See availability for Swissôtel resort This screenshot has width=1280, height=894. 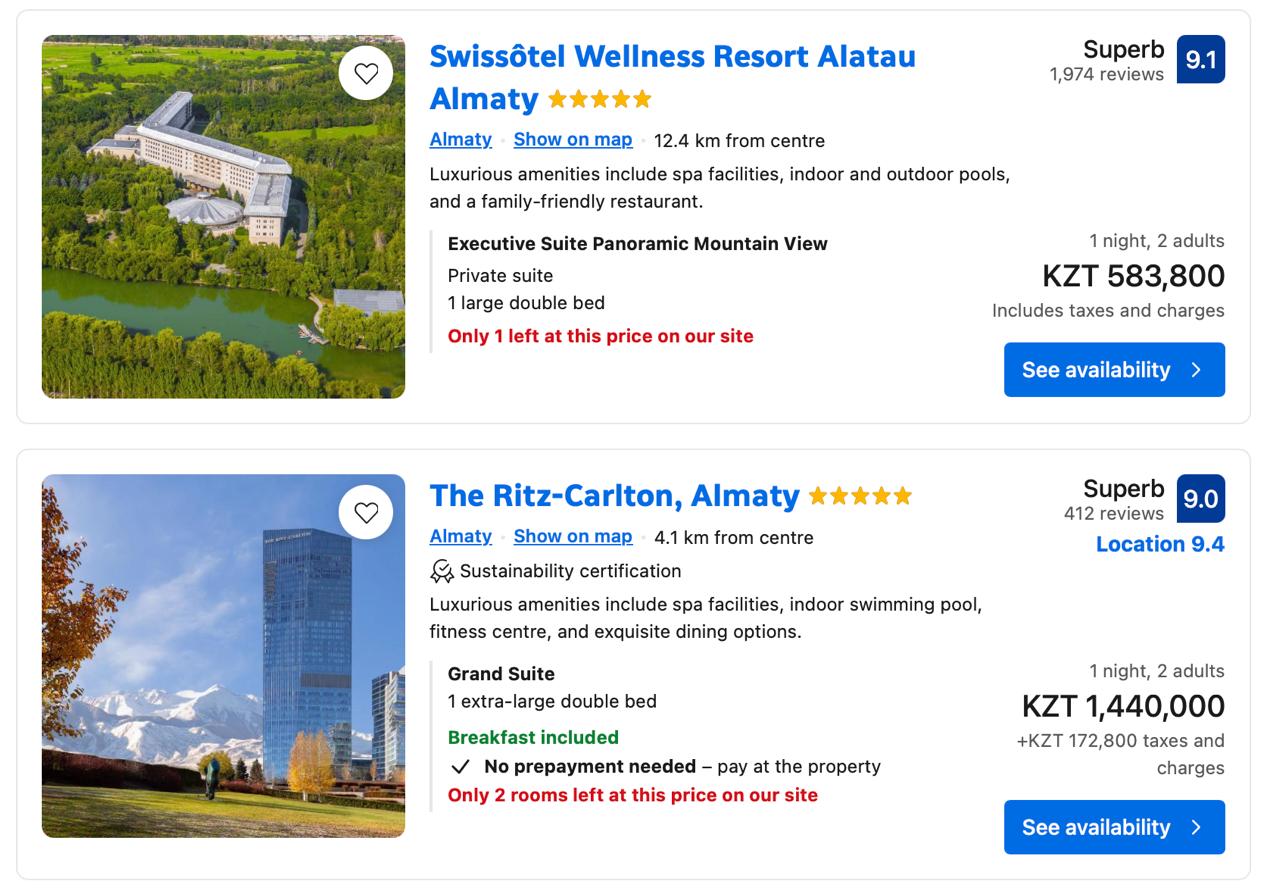[1114, 370]
